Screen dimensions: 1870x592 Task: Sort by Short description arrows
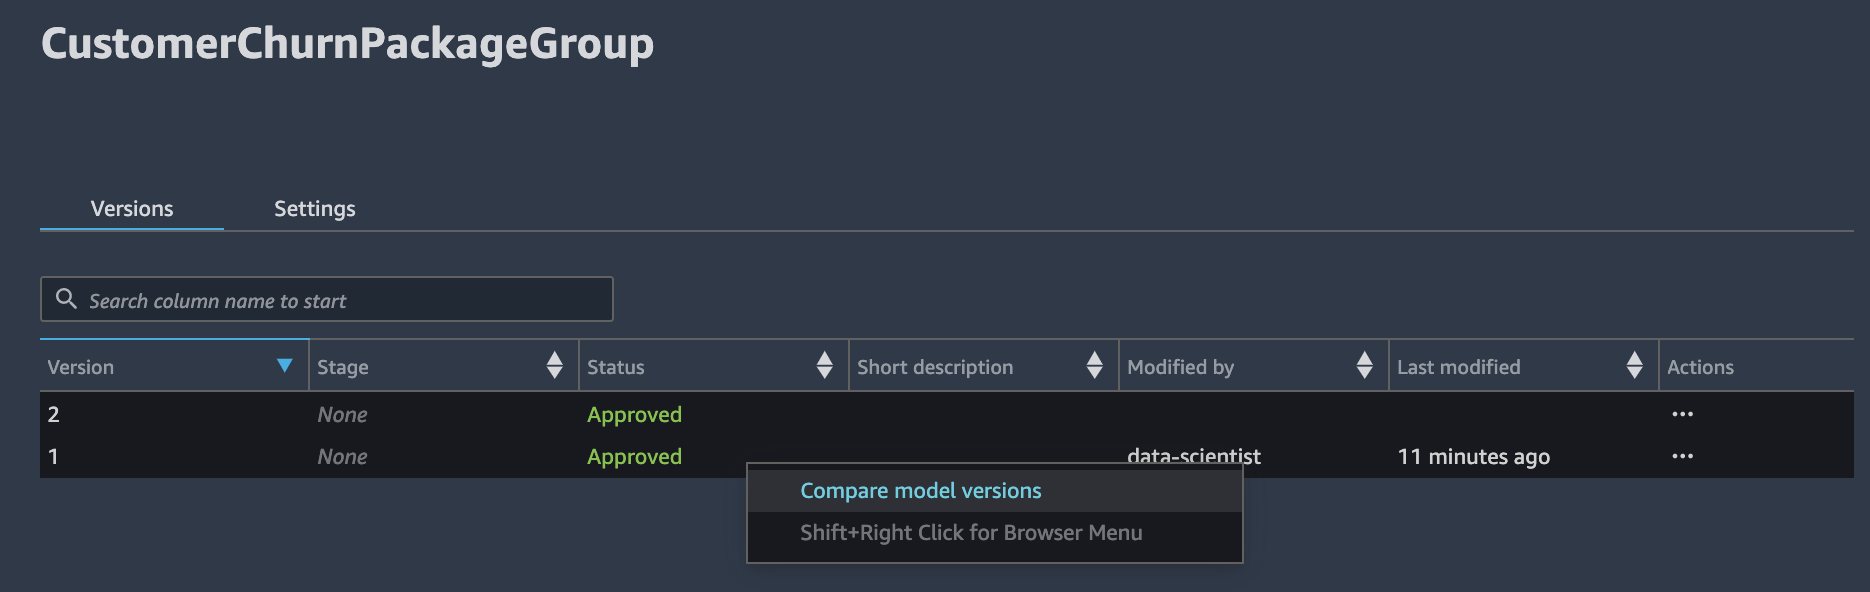(1094, 366)
